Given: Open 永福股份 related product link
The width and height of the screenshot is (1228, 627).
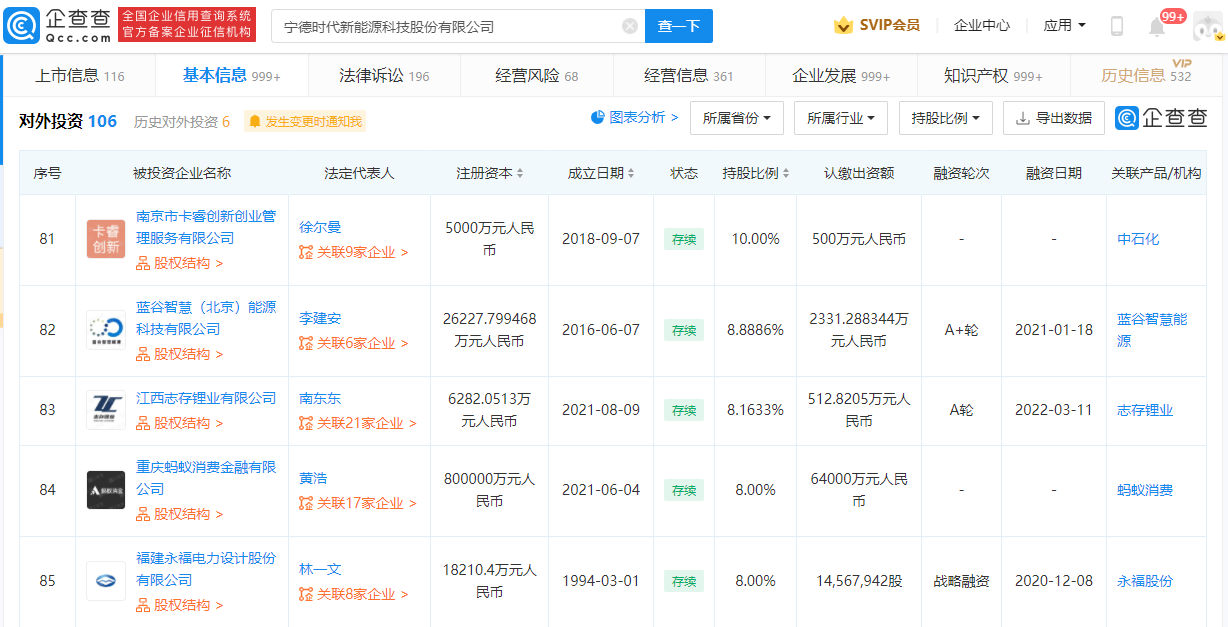Looking at the screenshot, I should pos(1145,581).
